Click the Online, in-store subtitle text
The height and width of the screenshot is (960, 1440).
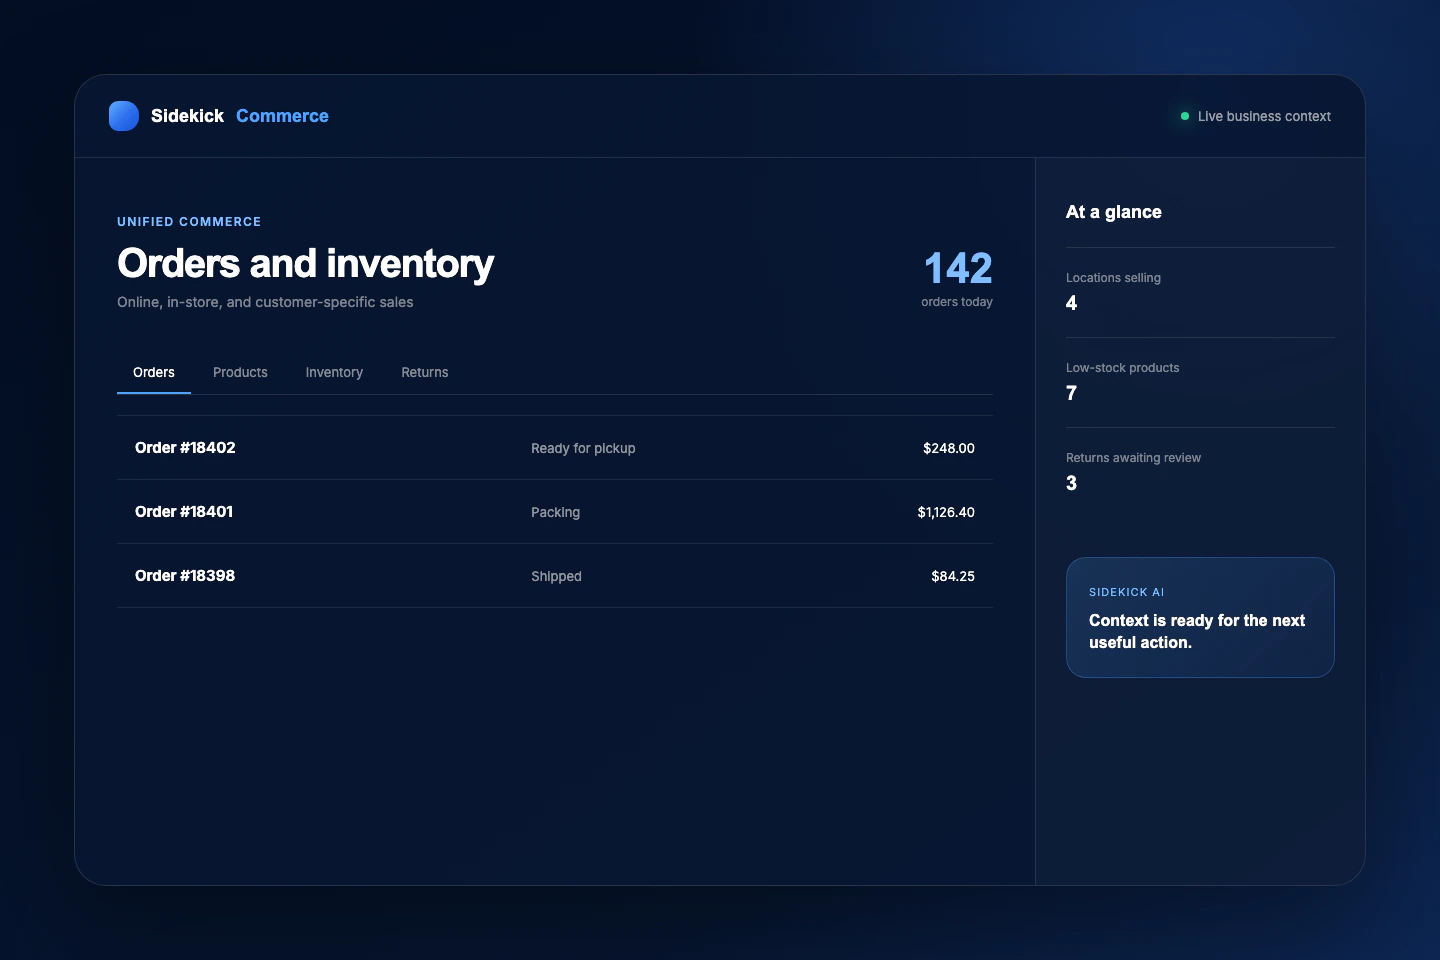[x=265, y=302]
